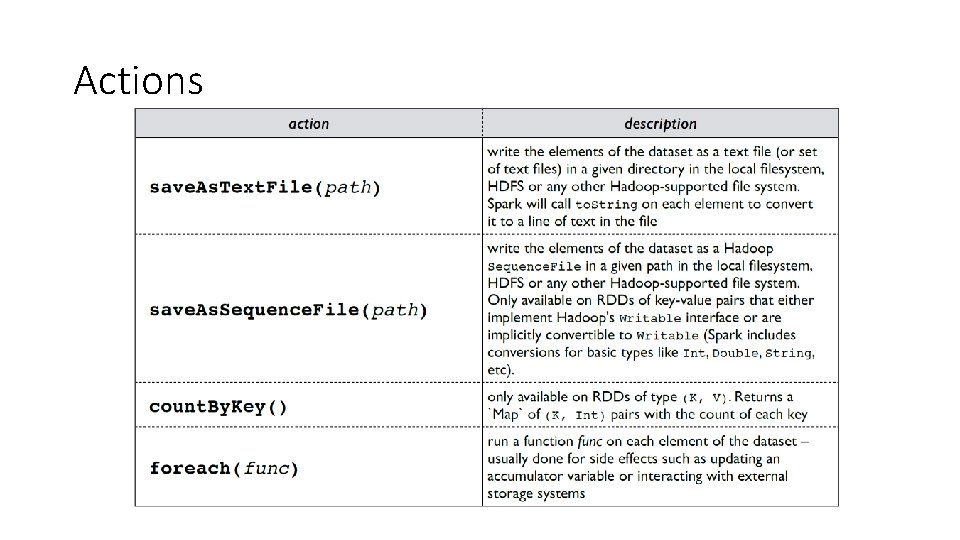960x540 pixels.
Task: Select the description column header
Action: tap(660, 123)
